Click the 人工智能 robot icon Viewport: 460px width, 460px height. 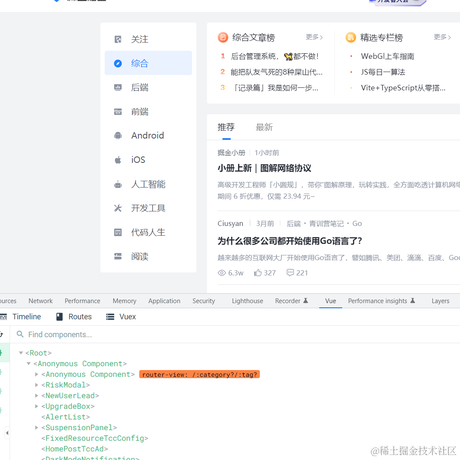pos(118,184)
